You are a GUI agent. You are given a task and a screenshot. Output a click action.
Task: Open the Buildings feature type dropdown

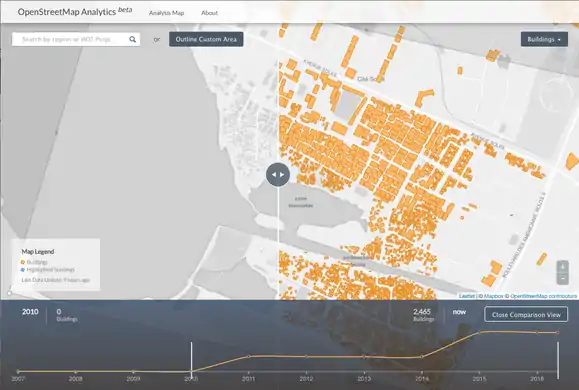544,39
